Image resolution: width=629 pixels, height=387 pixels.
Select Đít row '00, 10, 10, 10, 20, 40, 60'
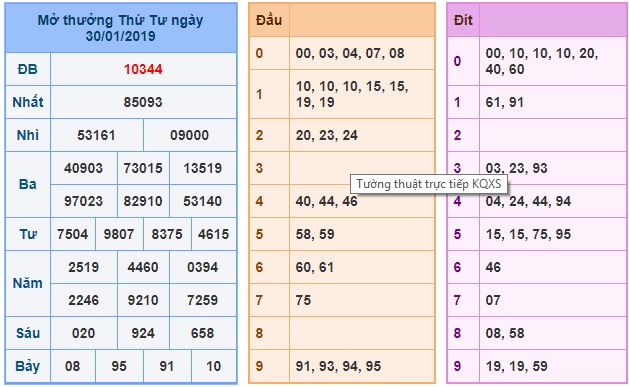(x=542, y=61)
